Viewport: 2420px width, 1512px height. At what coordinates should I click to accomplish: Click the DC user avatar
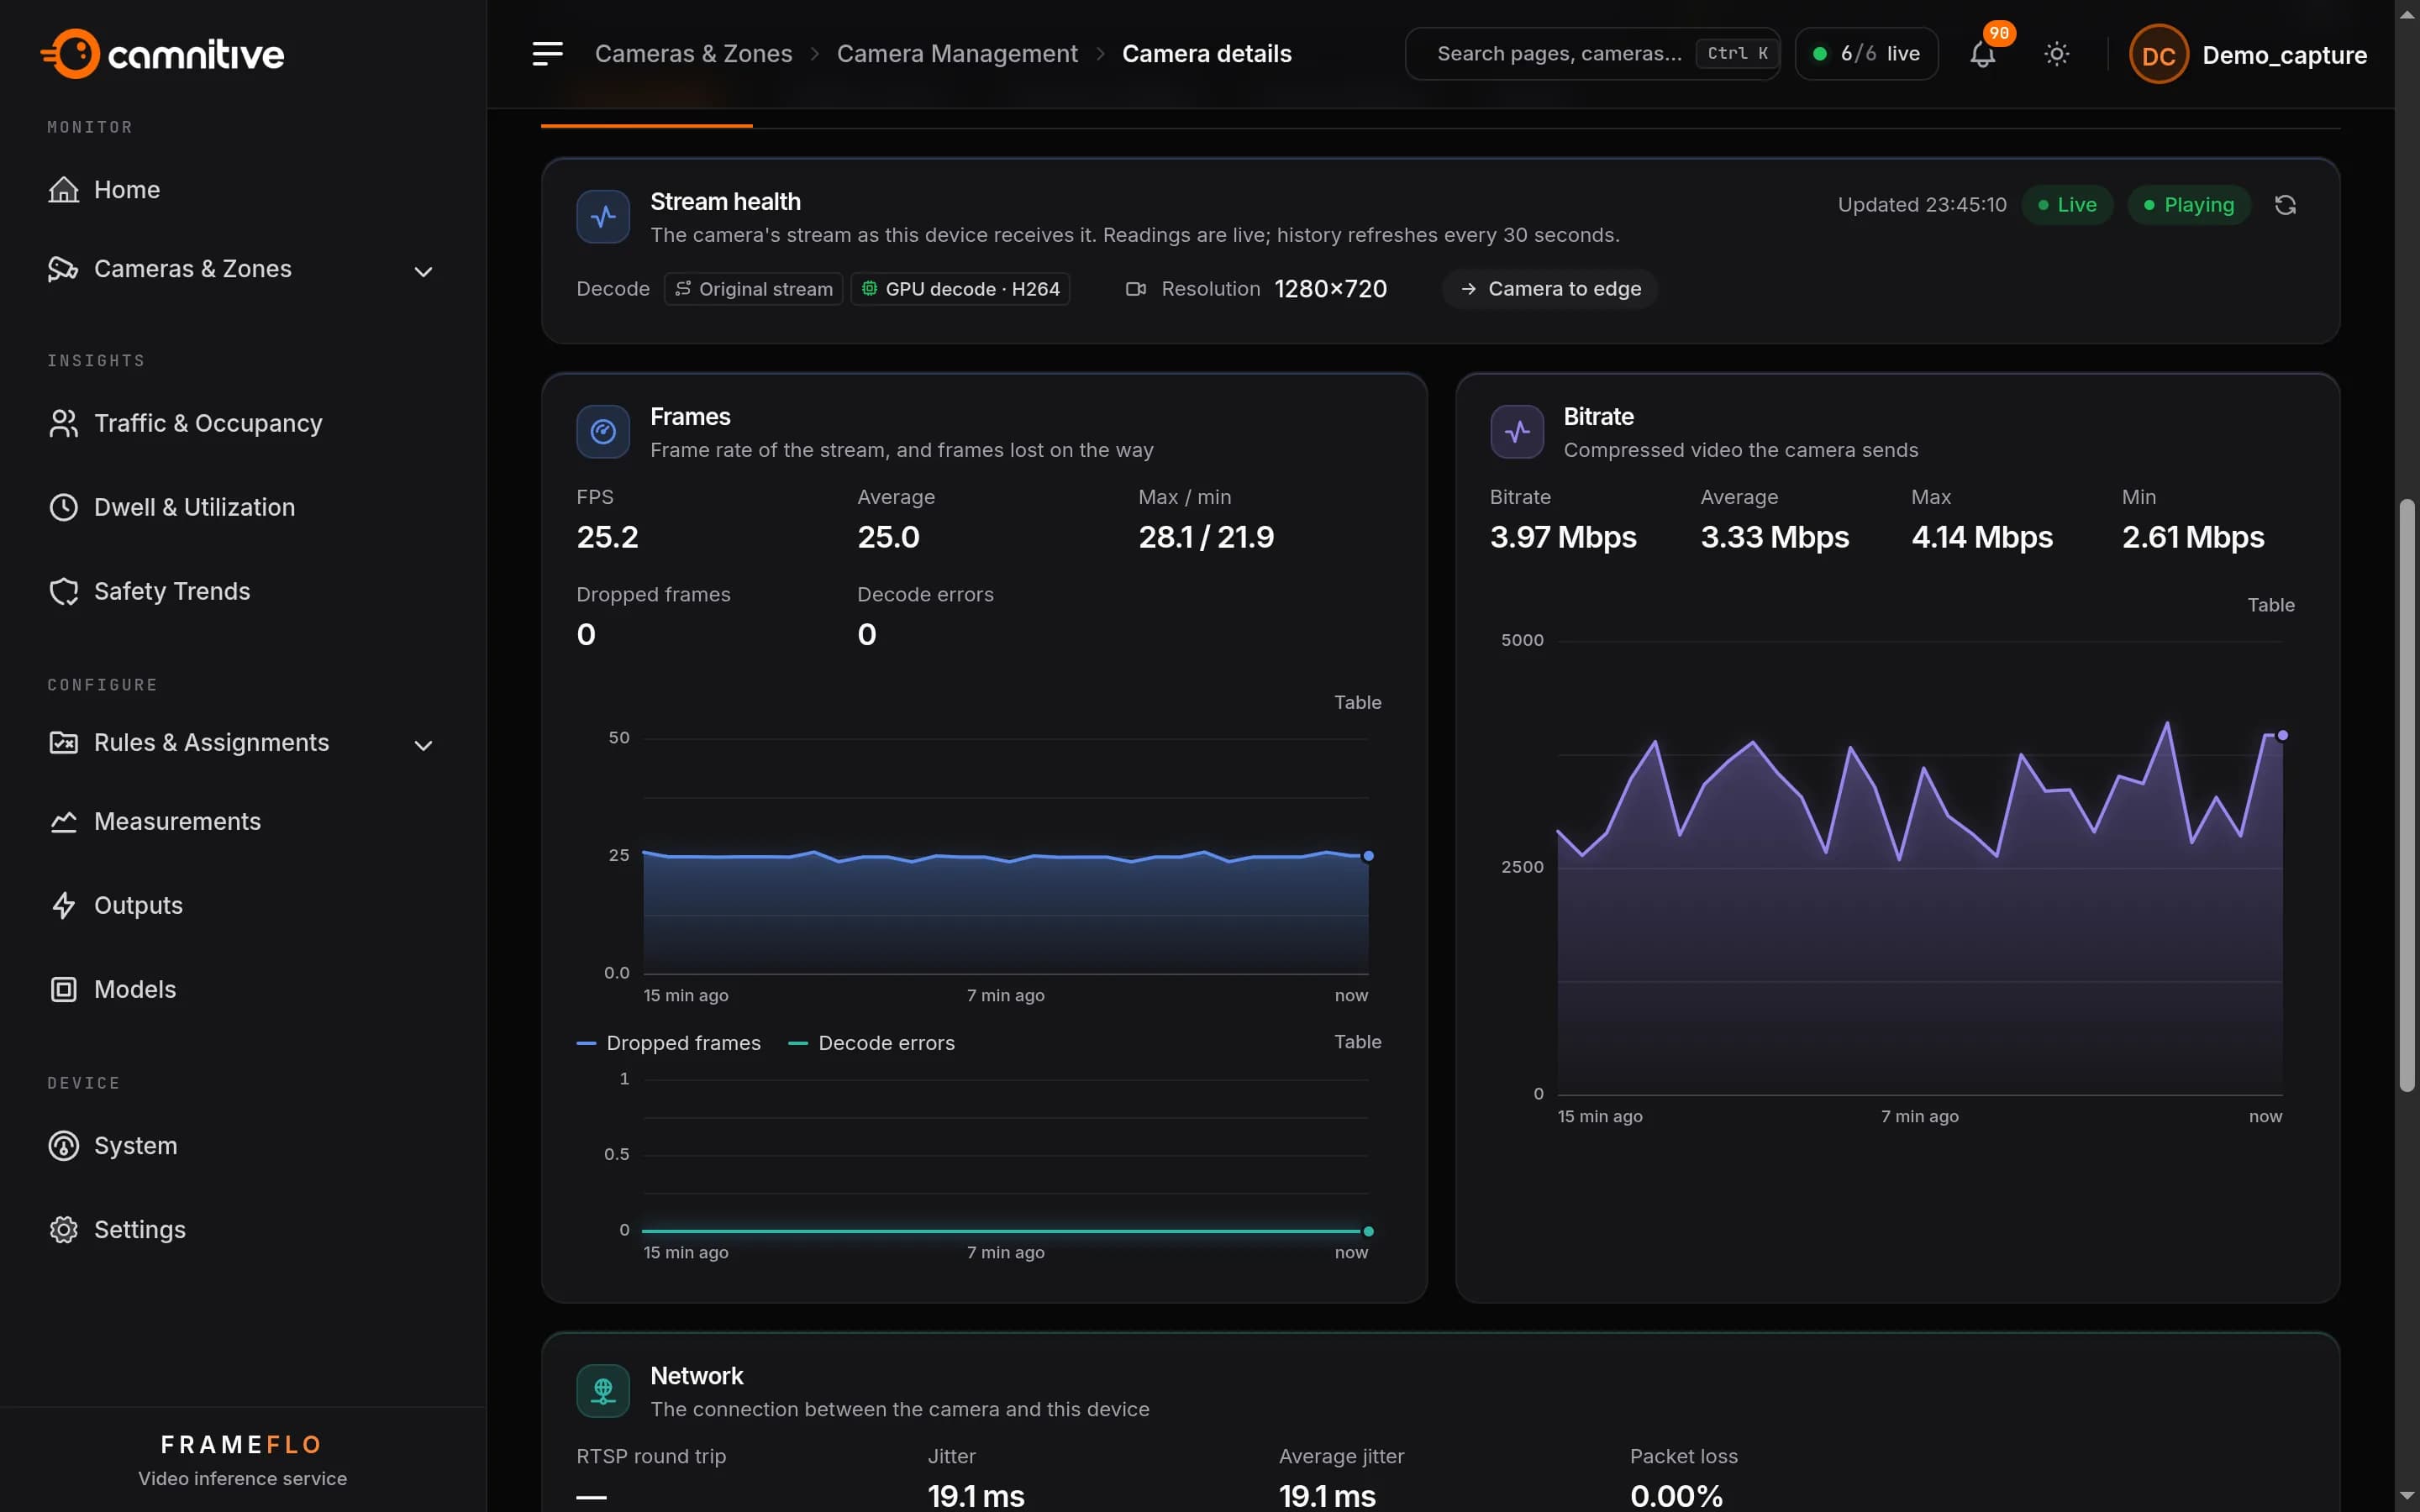pyautogui.click(x=2158, y=54)
